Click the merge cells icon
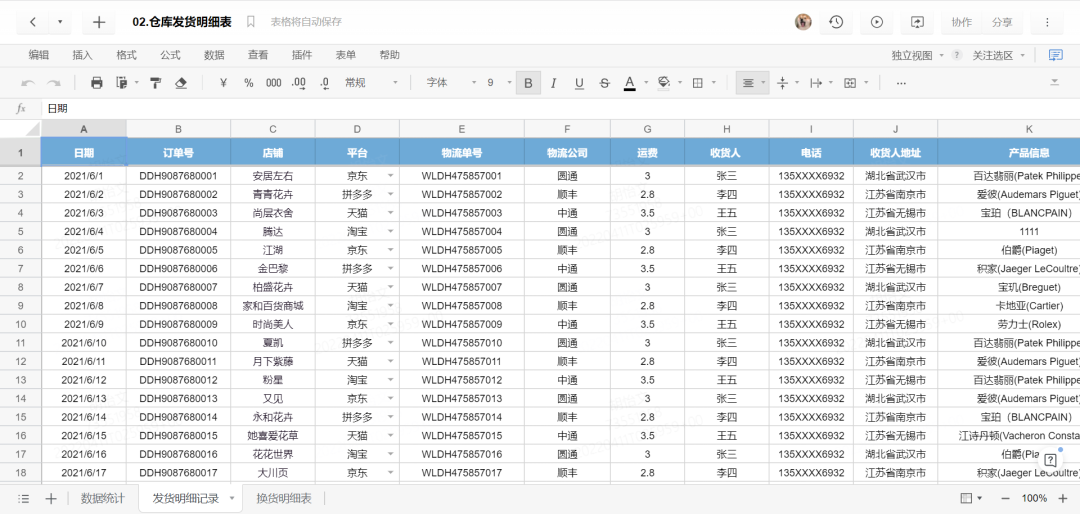Image resolution: width=1080 pixels, height=514 pixels. (x=850, y=83)
